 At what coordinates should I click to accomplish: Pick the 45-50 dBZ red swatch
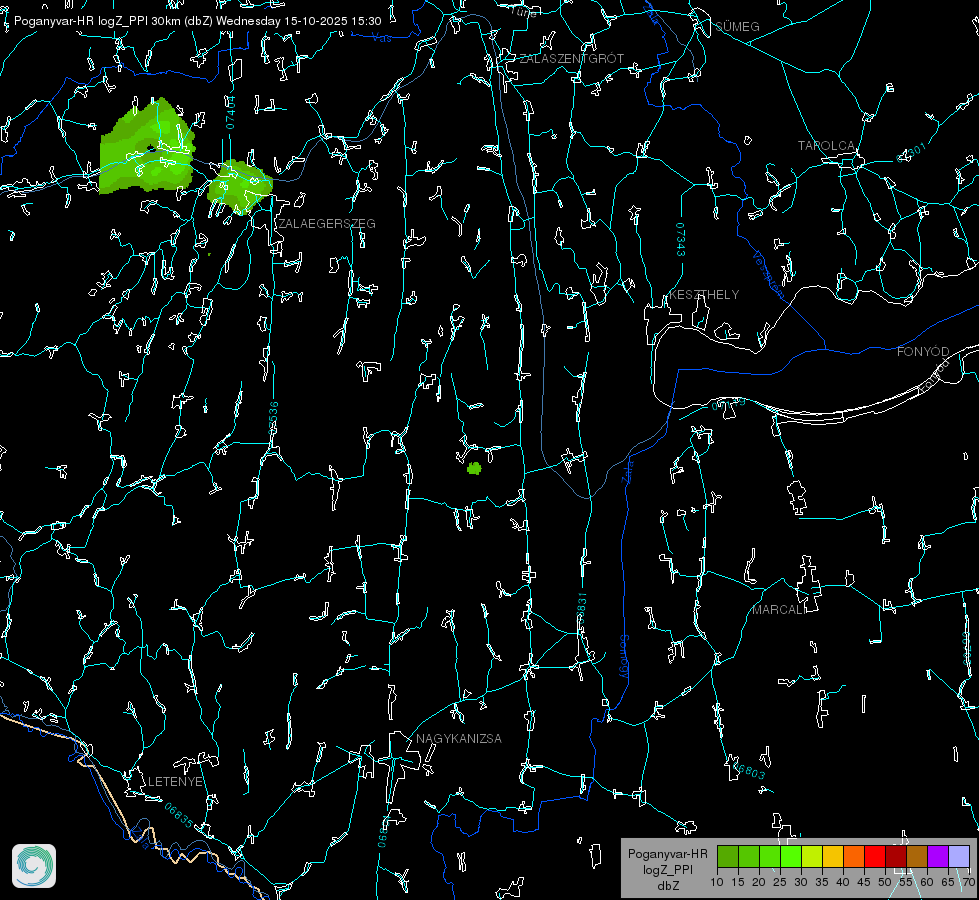[x=875, y=856]
